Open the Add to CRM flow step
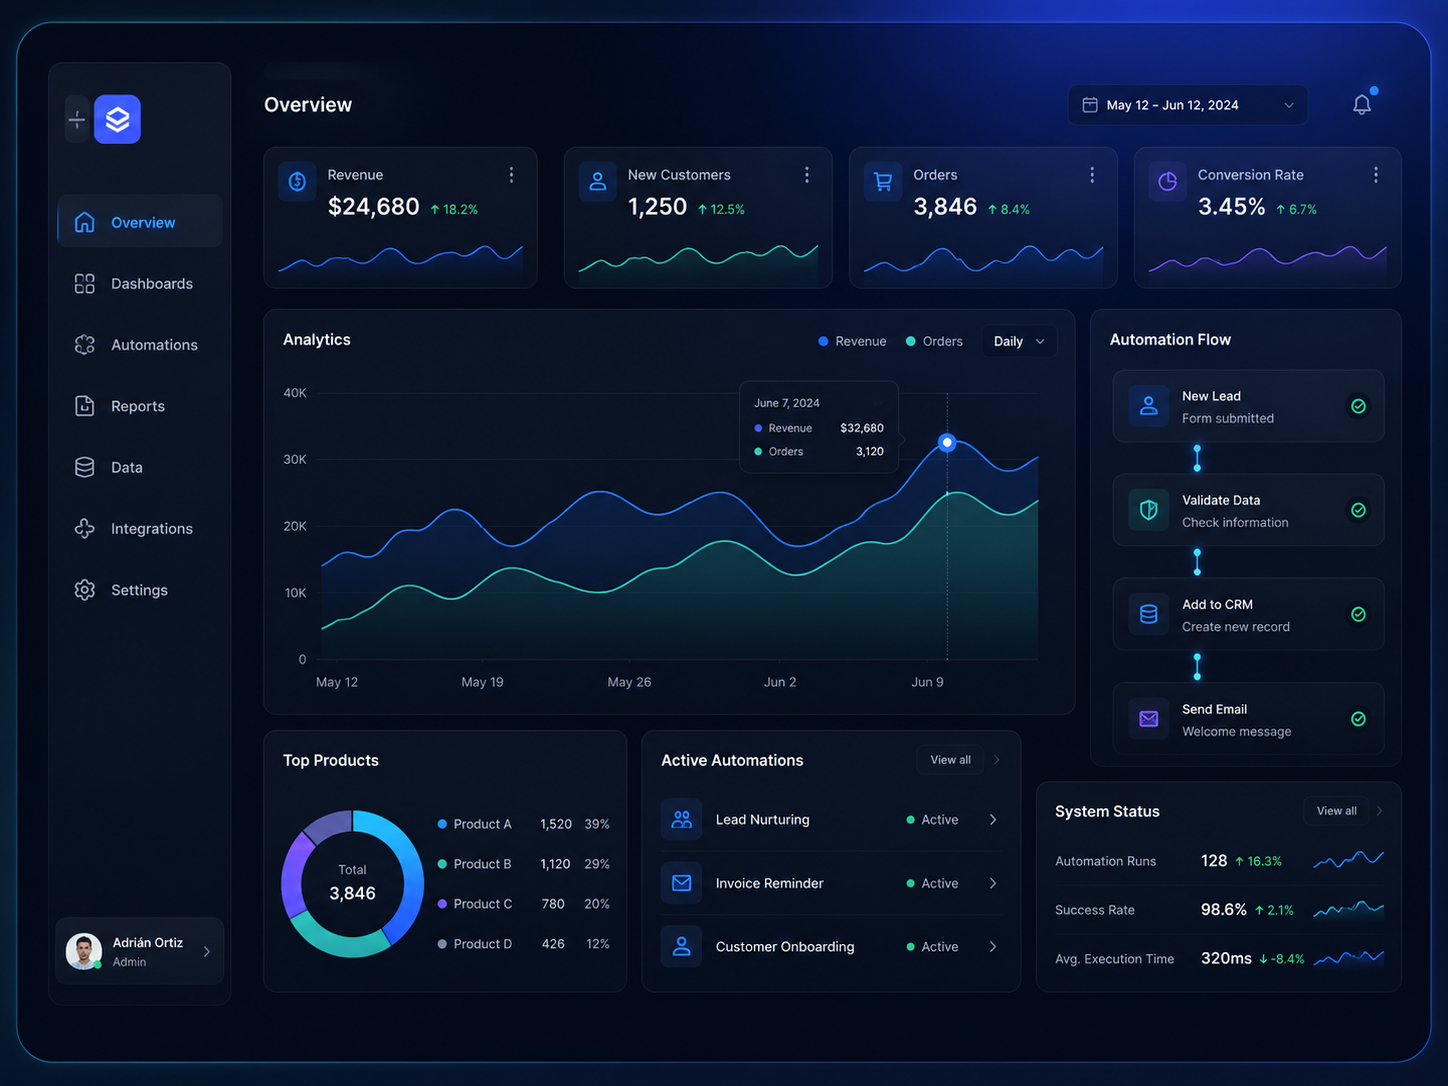The width and height of the screenshot is (1448, 1086). 1248,614
